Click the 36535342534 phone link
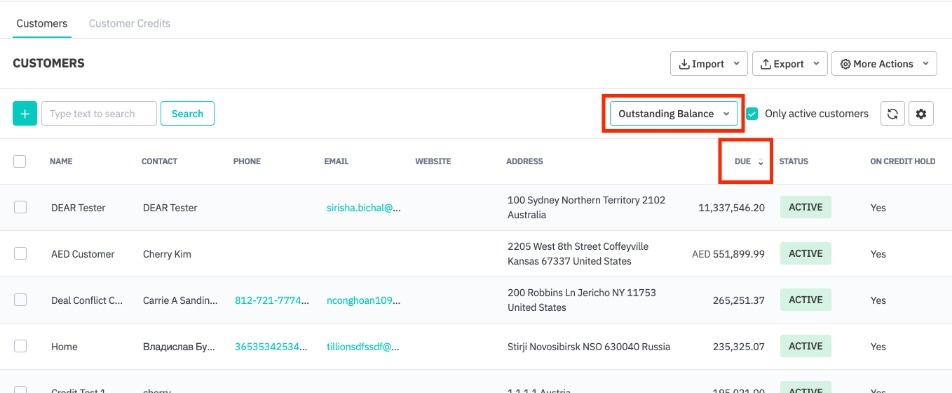Image resolution: width=952 pixels, height=393 pixels. pyautogui.click(x=272, y=346)
